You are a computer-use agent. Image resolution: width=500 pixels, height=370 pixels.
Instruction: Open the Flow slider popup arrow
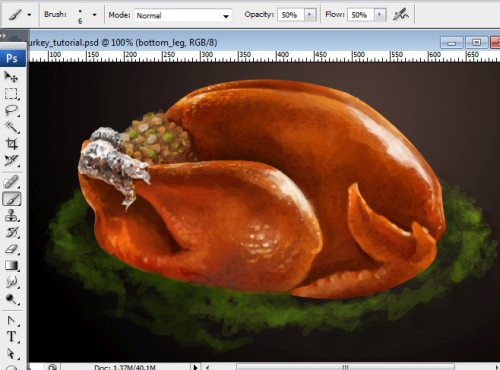(x=380, y=15)
